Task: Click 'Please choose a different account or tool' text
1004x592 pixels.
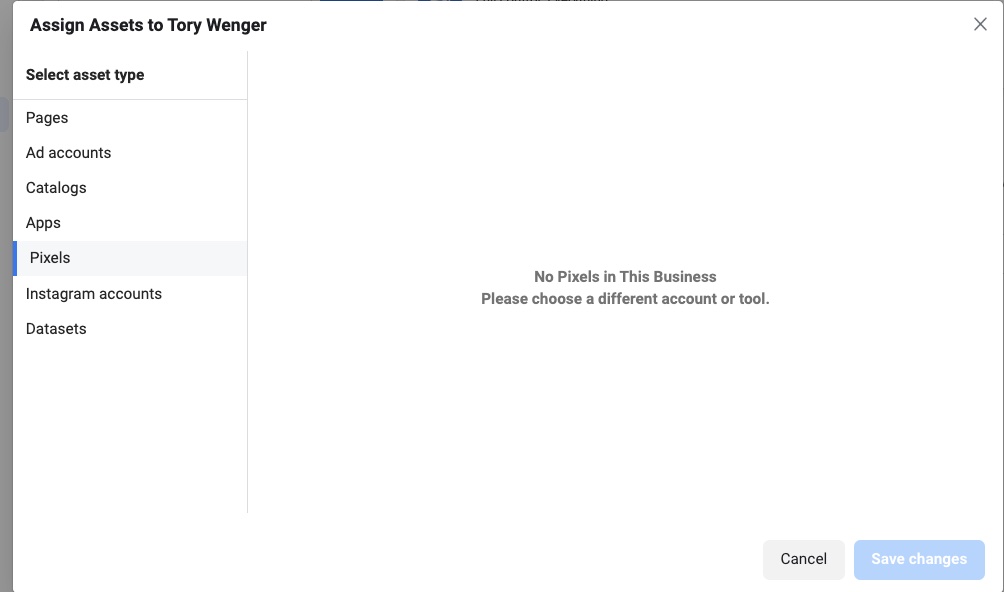Action: point(625,299)
